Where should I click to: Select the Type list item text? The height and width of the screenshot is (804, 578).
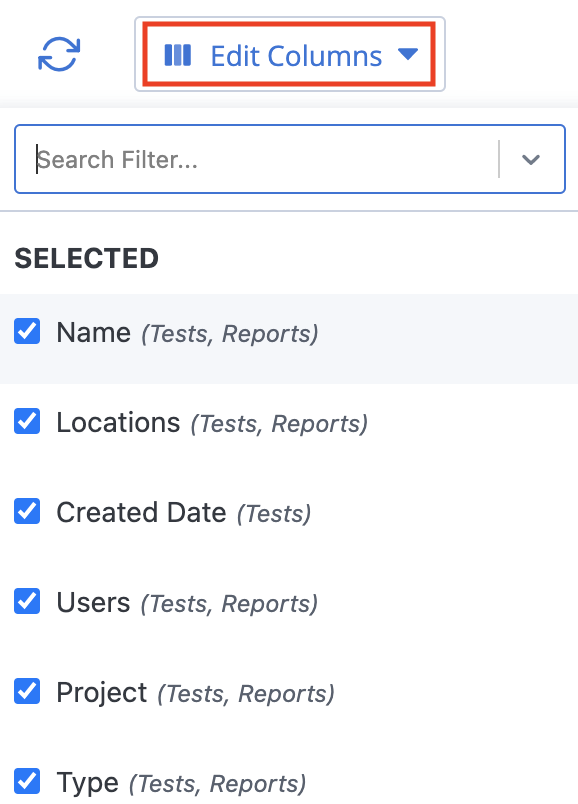(x=88, y=783)
